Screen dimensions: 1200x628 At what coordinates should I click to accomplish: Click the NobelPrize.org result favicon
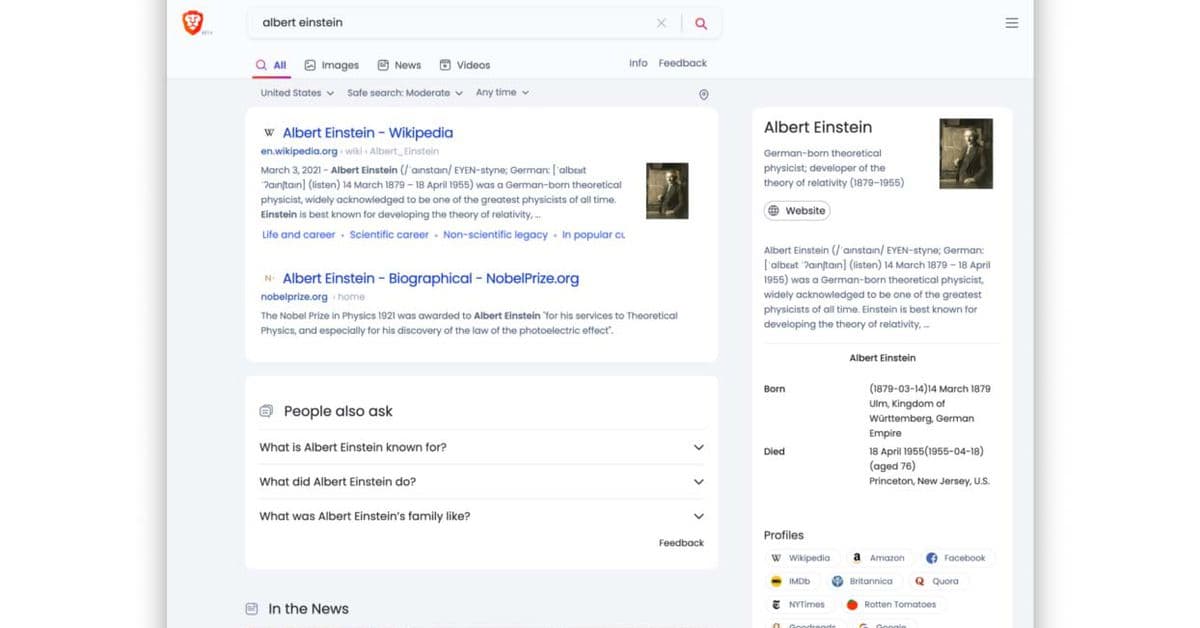pos(269,279)
